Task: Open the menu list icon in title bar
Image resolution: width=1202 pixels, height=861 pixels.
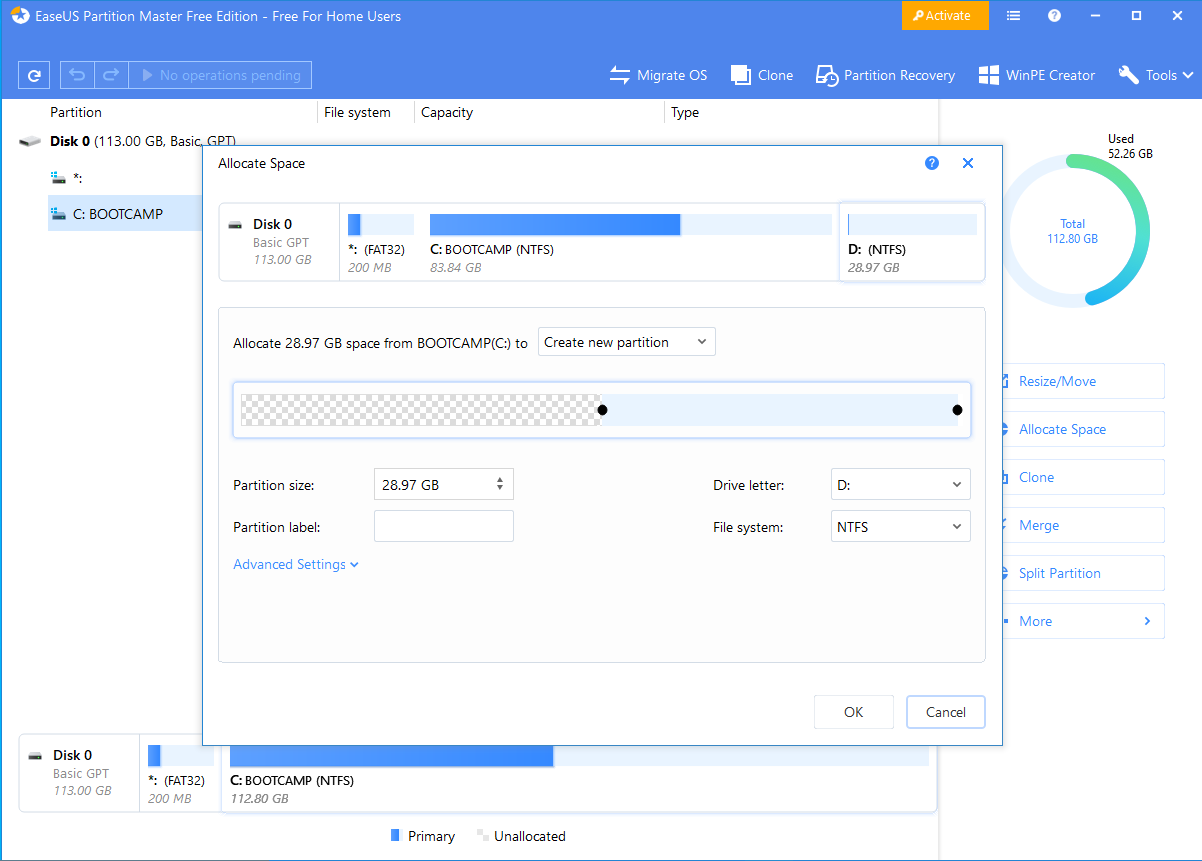Action: (1014, 15)
